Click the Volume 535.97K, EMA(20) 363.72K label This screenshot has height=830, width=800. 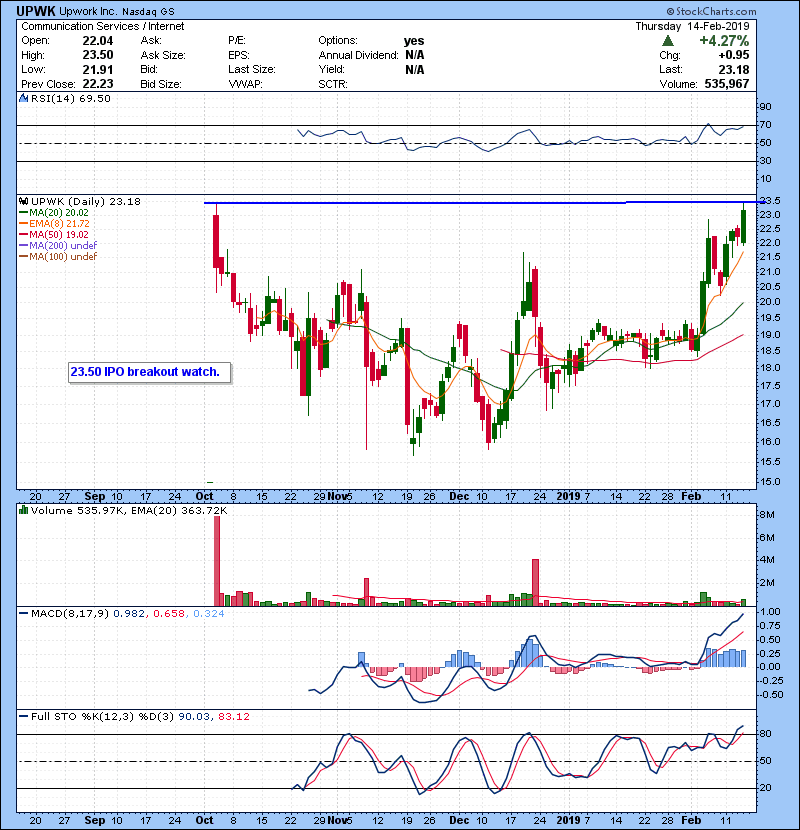(129, 511)
